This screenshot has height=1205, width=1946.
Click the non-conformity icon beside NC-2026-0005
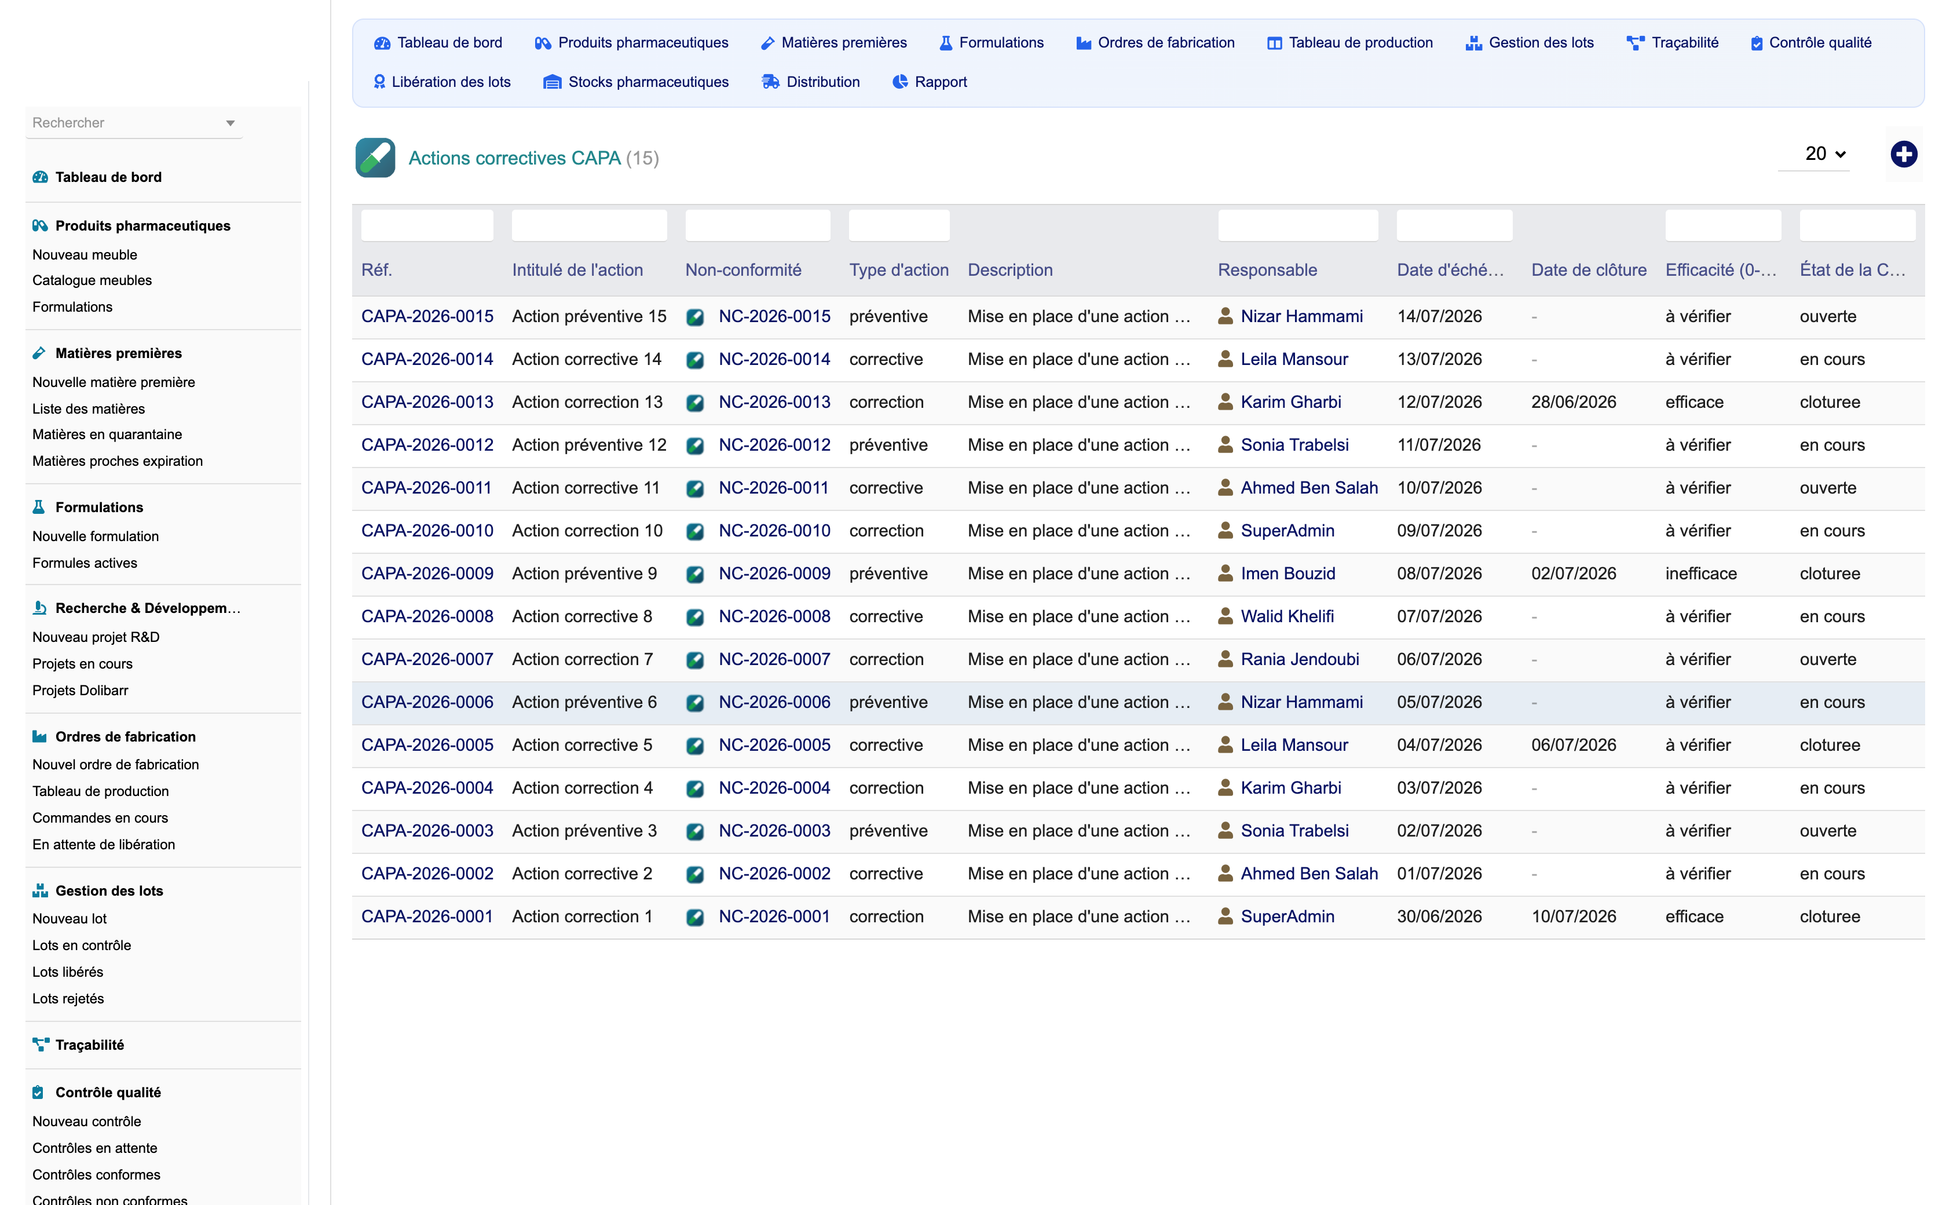[695, 746]
